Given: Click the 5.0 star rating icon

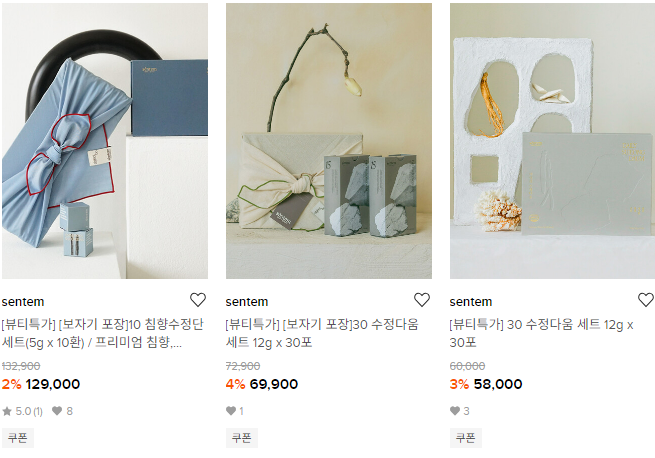Looking at the screenshot, I should 8,411.
